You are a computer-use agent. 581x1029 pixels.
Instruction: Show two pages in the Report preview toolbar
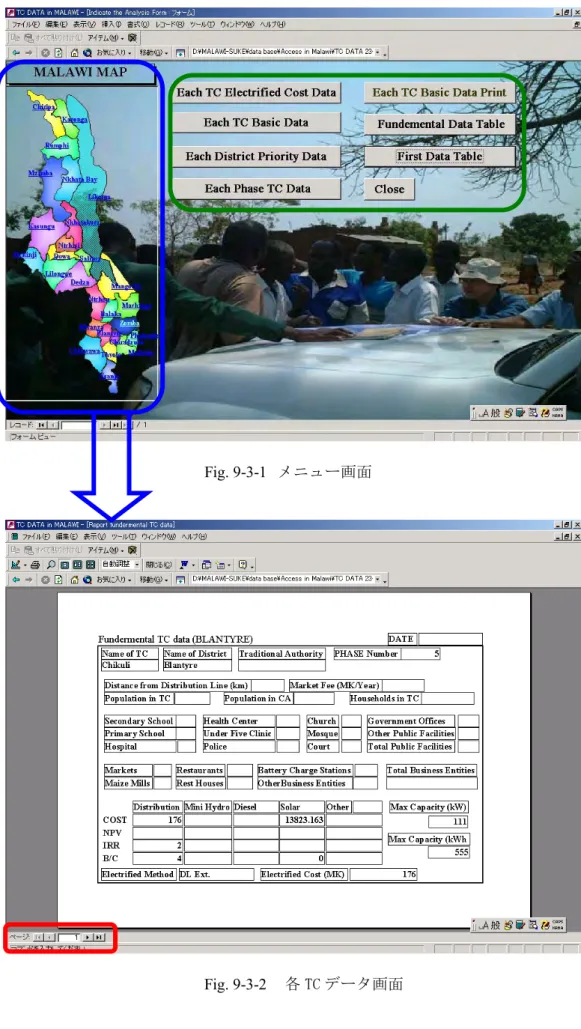[77, 564]
